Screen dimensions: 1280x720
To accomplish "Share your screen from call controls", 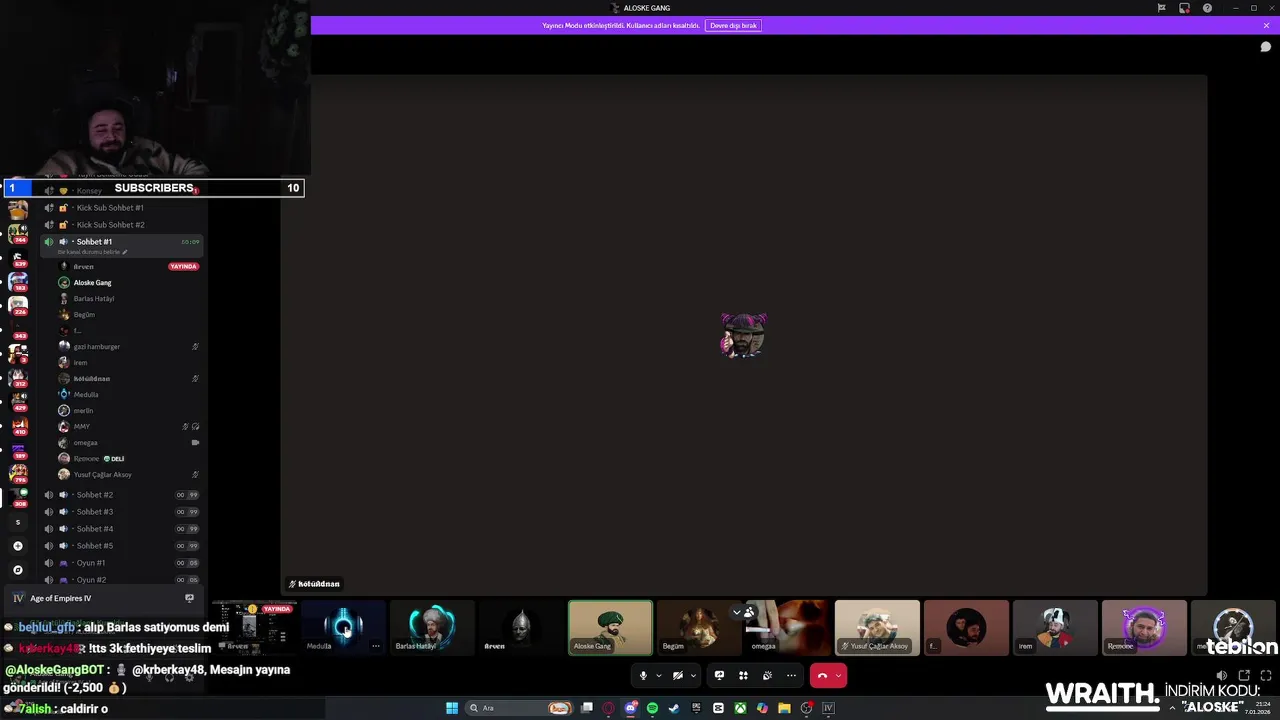I will [x=719, y=675].
